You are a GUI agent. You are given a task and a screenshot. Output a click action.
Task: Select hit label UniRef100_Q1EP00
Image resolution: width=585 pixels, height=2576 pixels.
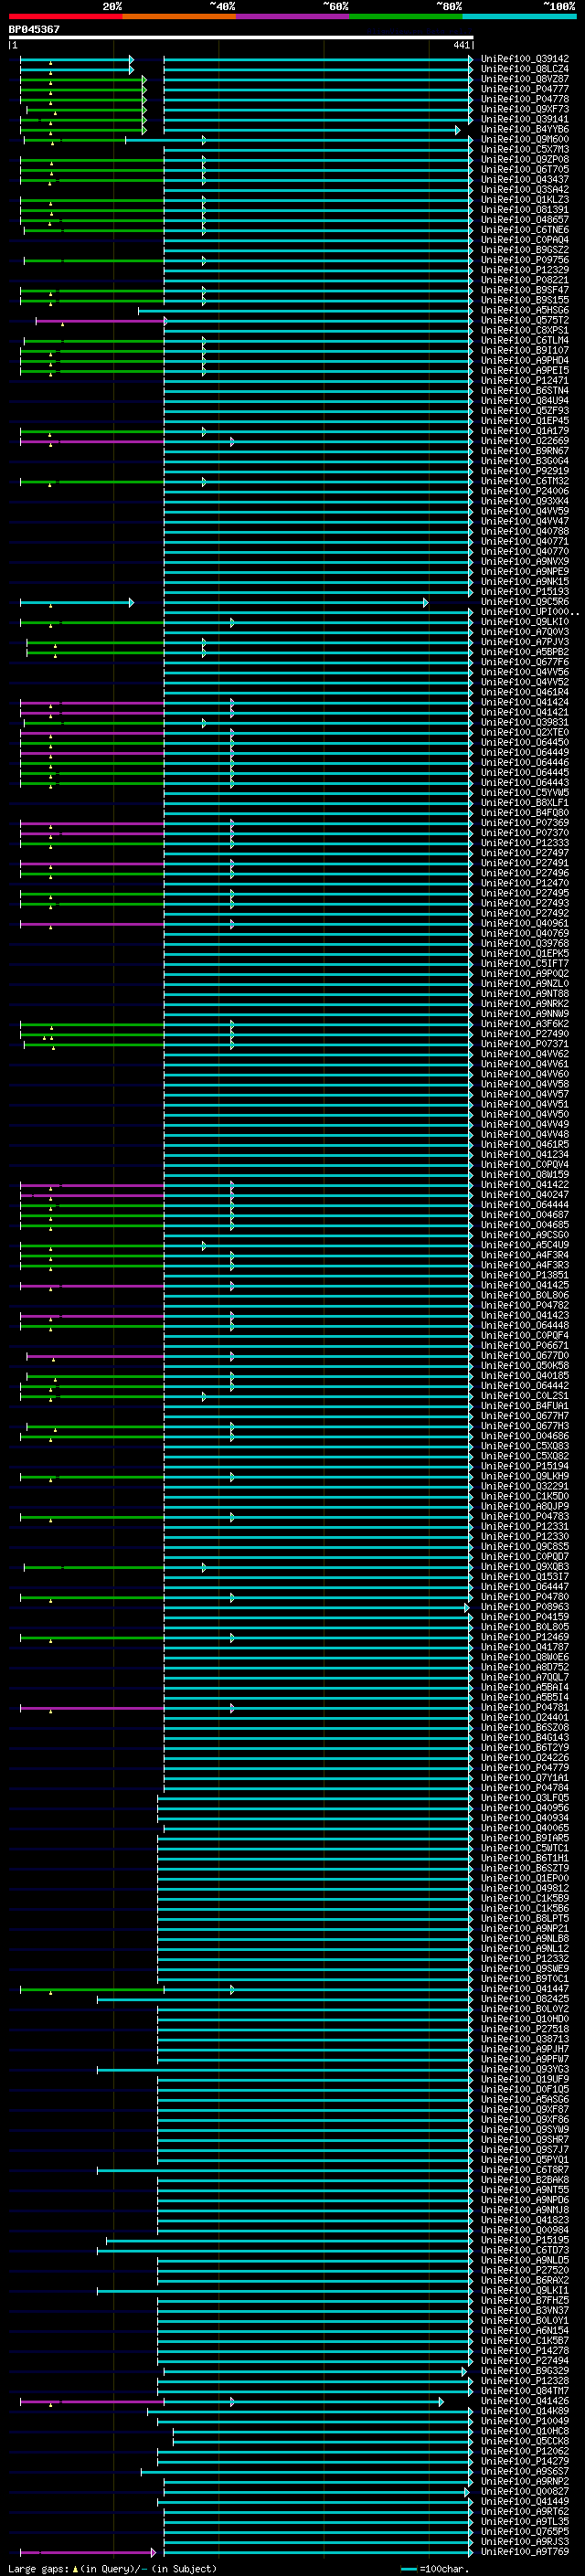[x=525, y=1878]
